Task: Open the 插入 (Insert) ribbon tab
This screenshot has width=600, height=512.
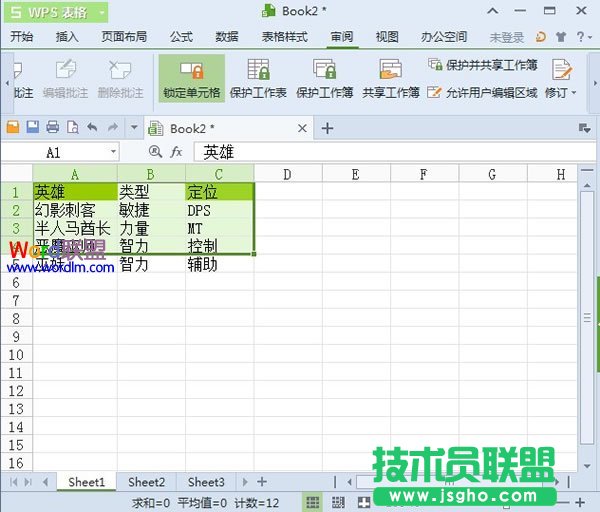Action: point(67,37)
